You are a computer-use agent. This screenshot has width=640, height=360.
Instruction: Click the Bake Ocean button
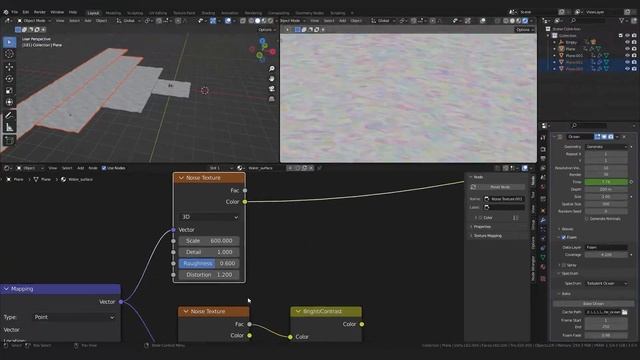pos(593,304)
